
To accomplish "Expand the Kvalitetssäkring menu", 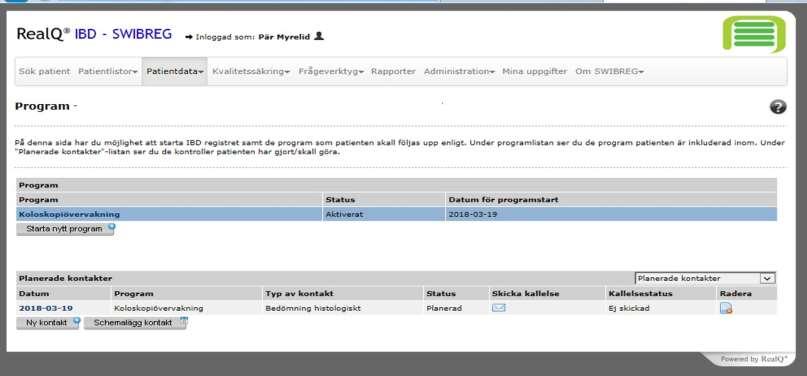I will click(x=251, y=71).
